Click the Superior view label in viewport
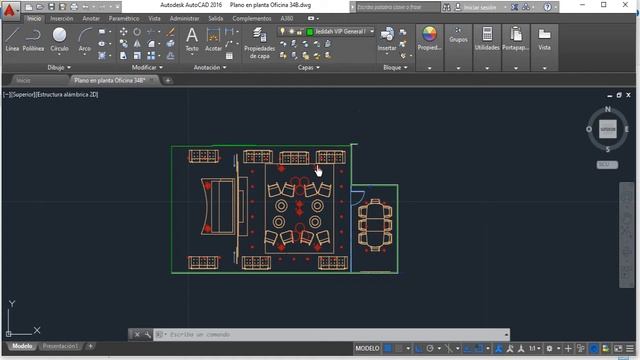Screen dimensions: 640x360 23,94
